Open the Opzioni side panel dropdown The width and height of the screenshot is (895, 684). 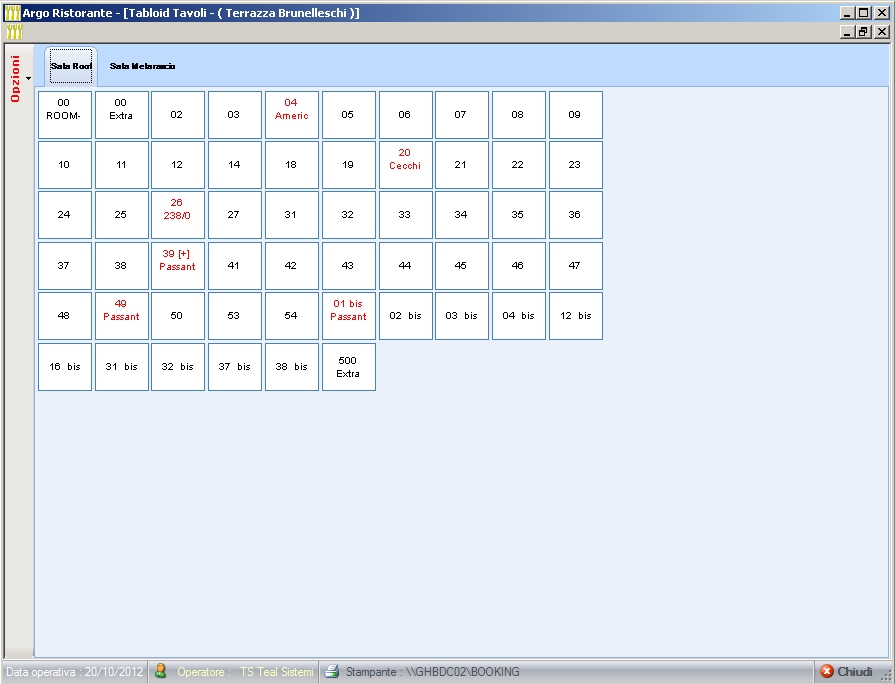[x=19, y=78]
